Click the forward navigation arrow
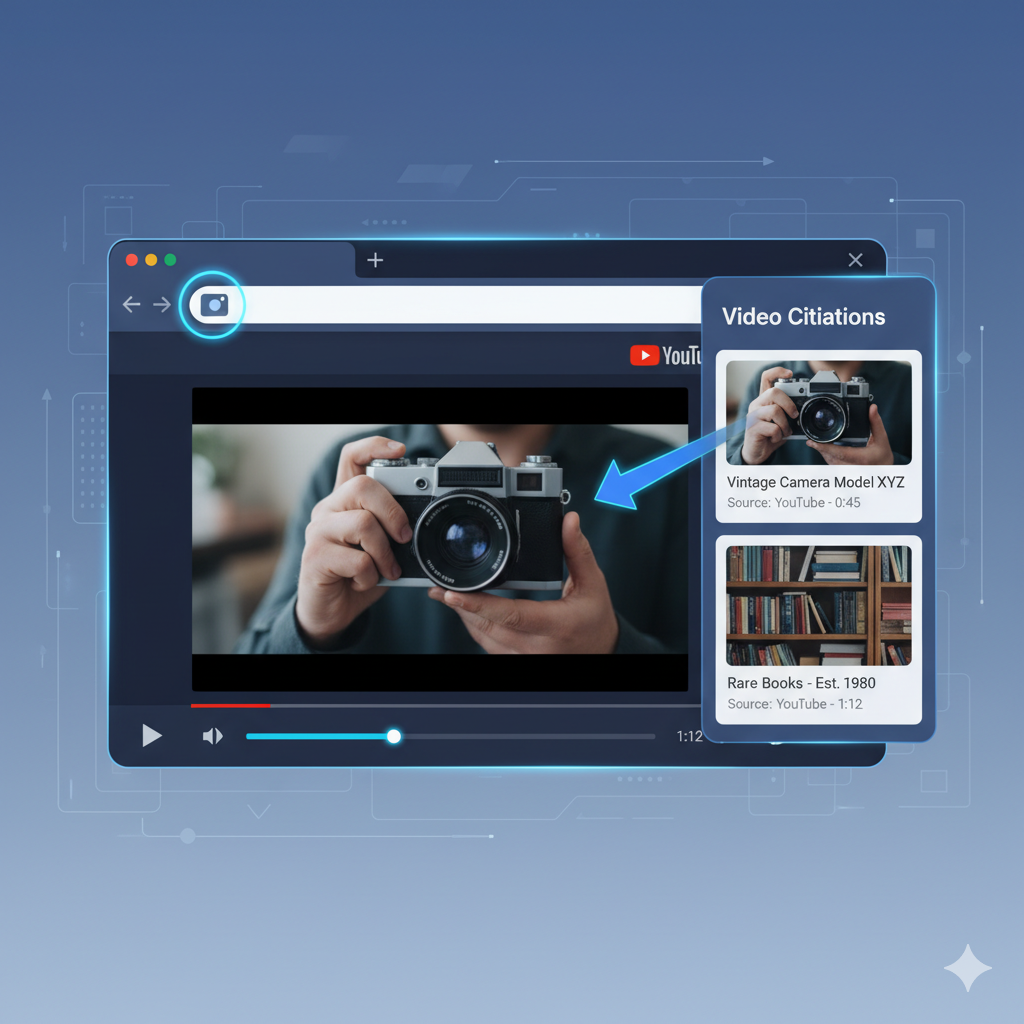This screenshot has height=1024, width=1024. (162, 304)
